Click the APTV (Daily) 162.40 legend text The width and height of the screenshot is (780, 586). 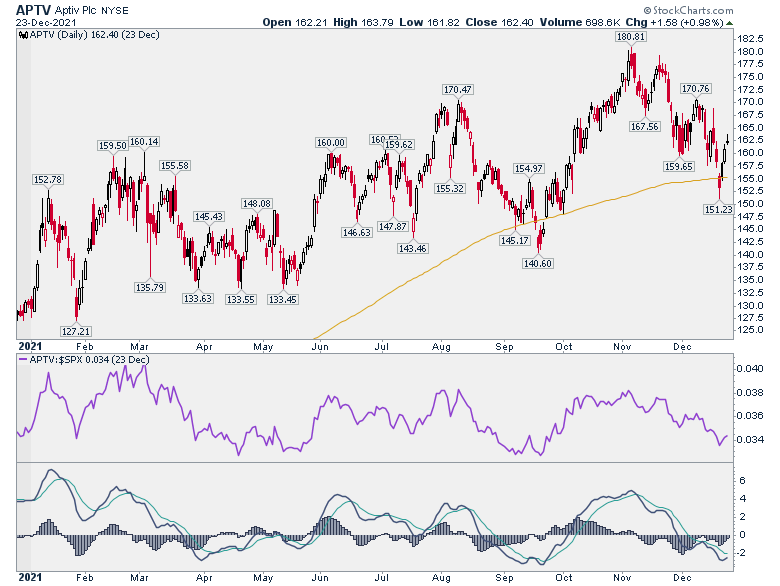[95, 35]
